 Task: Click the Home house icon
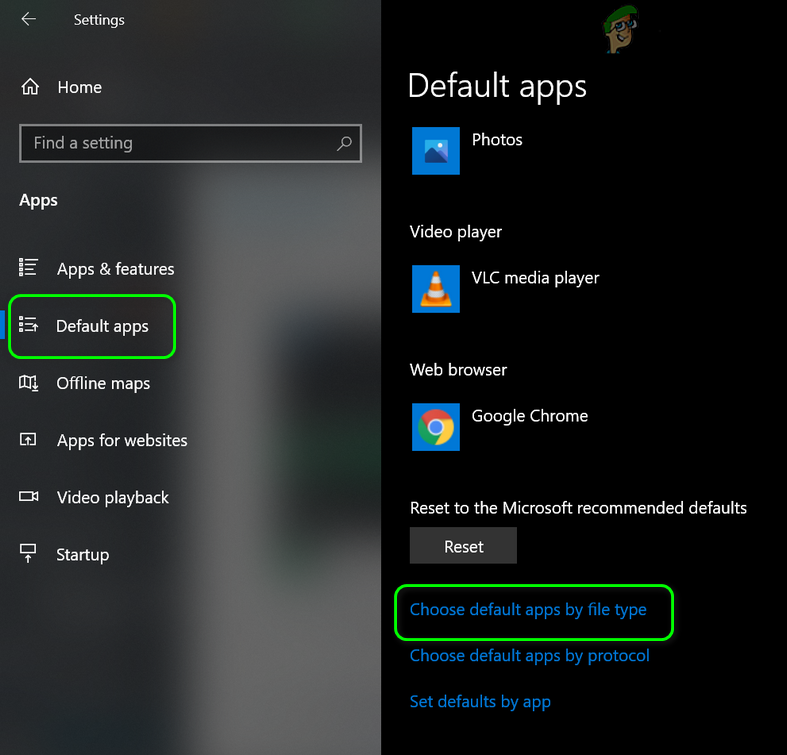(30, 87)
